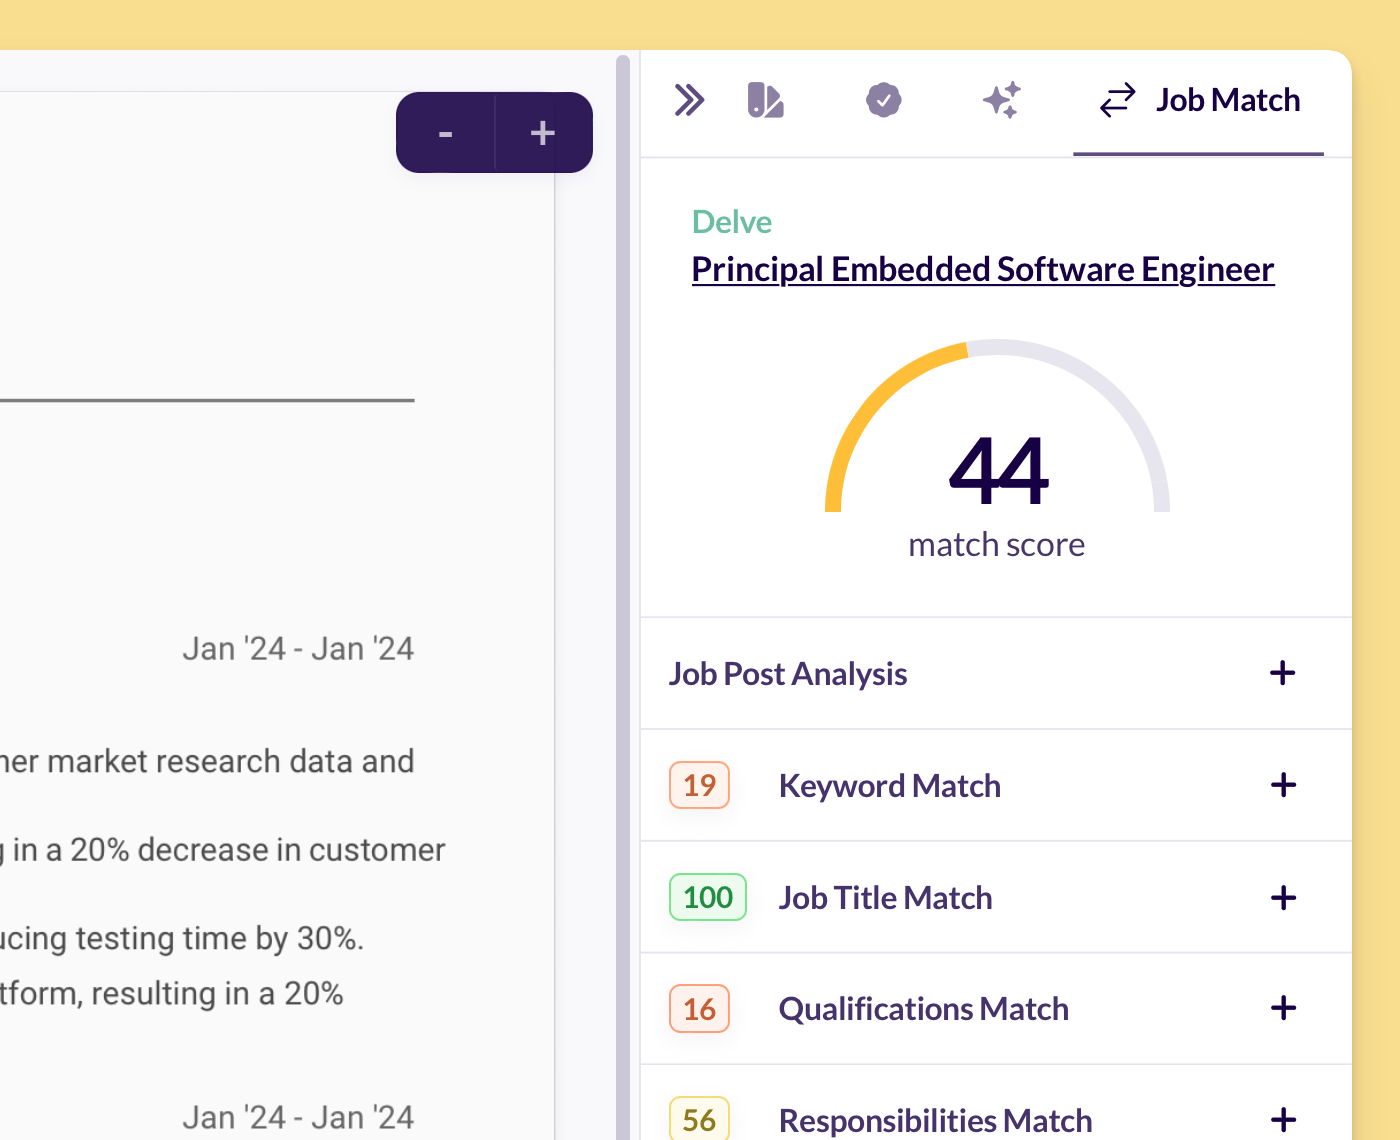Open the verified checkmark badge tab
This screenshot has height=1140, width=1400.
click(x=883, y=100)
